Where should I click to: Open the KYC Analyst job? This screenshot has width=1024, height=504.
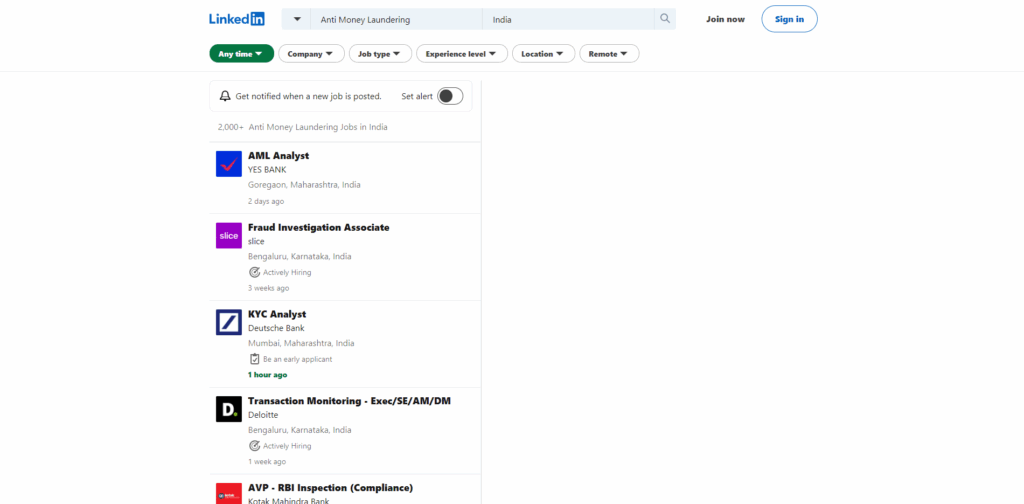coord(277,314)
